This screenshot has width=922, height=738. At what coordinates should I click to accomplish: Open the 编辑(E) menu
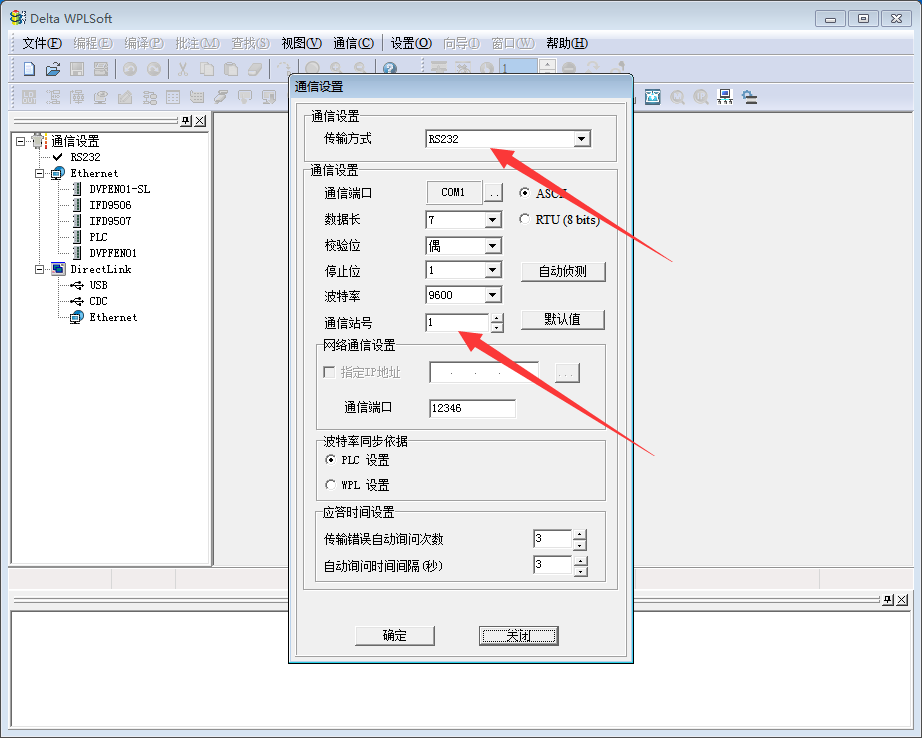coord(93,43)
